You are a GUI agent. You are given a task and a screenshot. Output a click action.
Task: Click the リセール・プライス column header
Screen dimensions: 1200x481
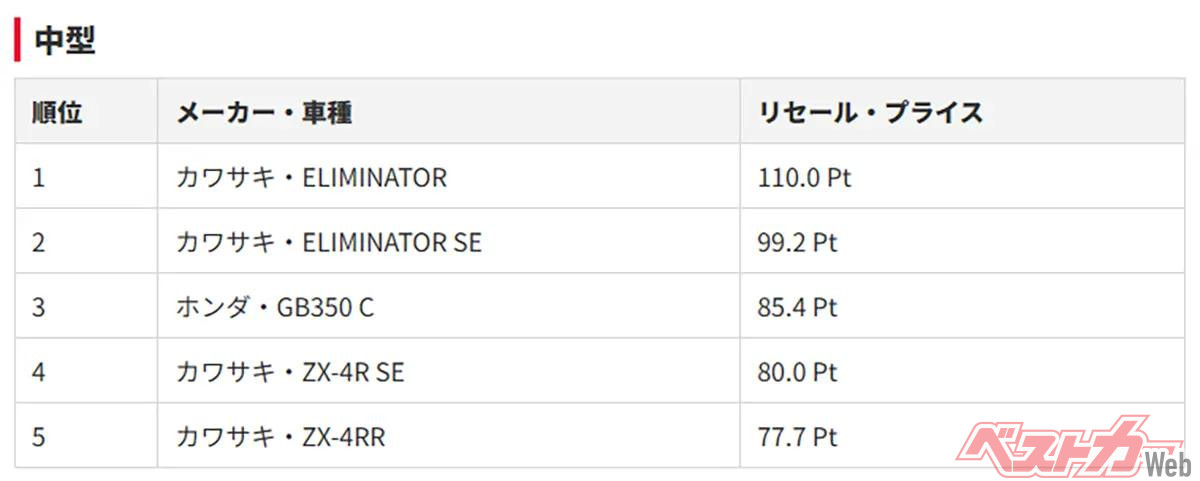pos(870,113)
